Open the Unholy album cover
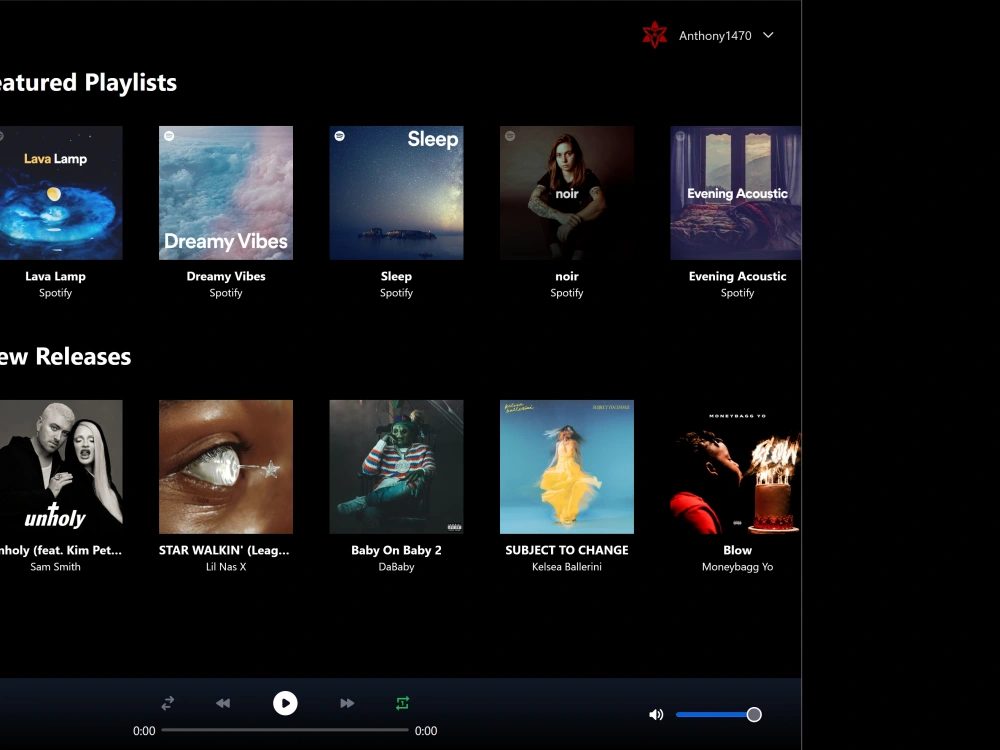The width and height of the screenshot is (1000, 750). click(61, 467)
